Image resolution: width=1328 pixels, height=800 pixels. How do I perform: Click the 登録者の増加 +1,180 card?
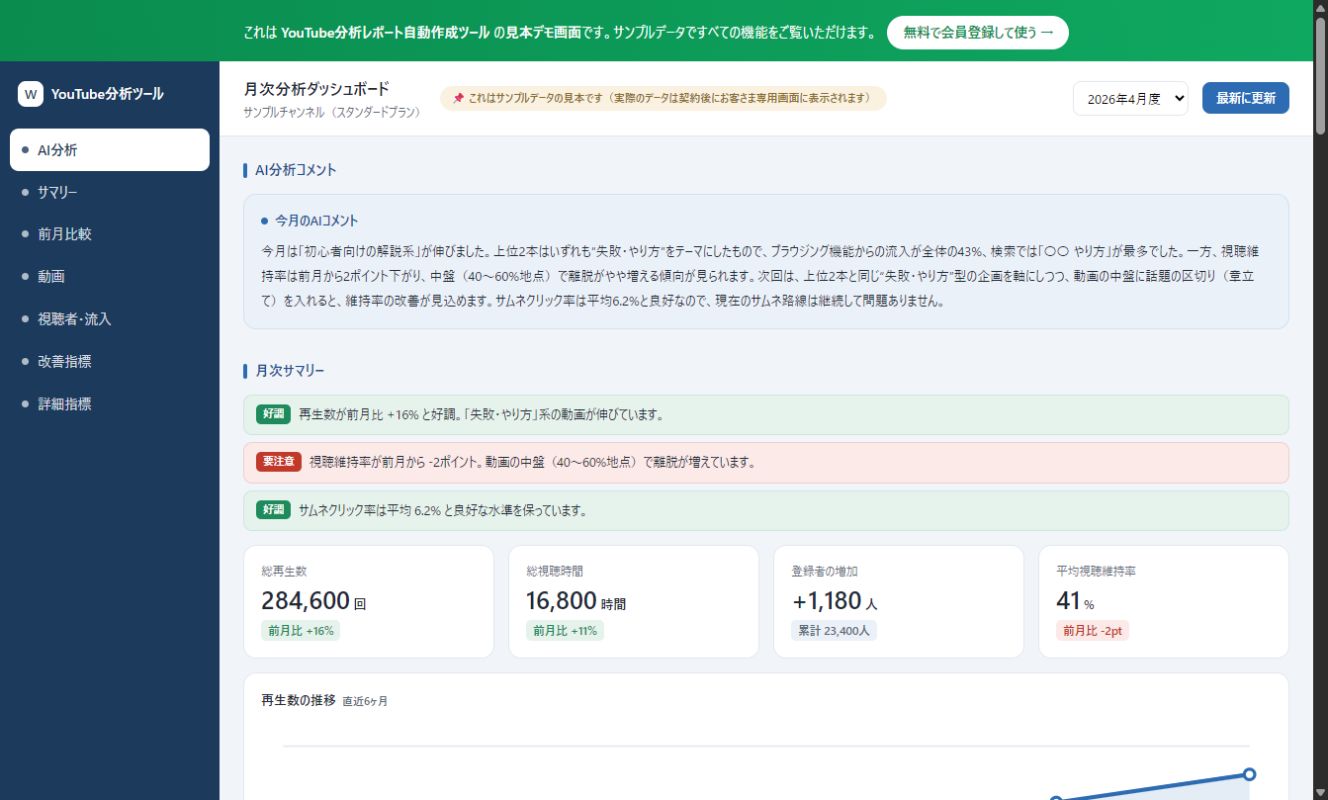click(x=898, y=601)
